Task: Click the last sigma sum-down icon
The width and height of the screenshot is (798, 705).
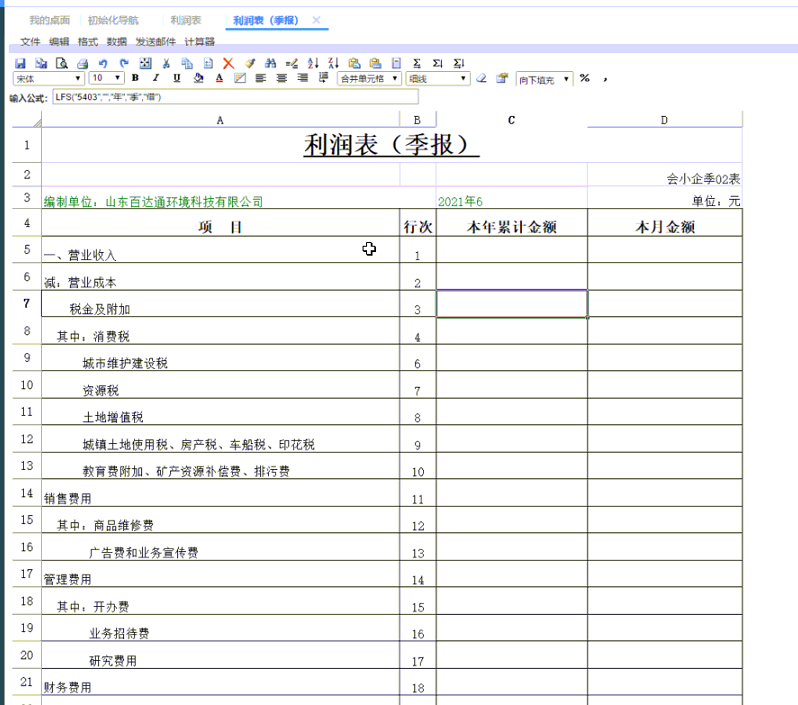Action: (459, 63)
